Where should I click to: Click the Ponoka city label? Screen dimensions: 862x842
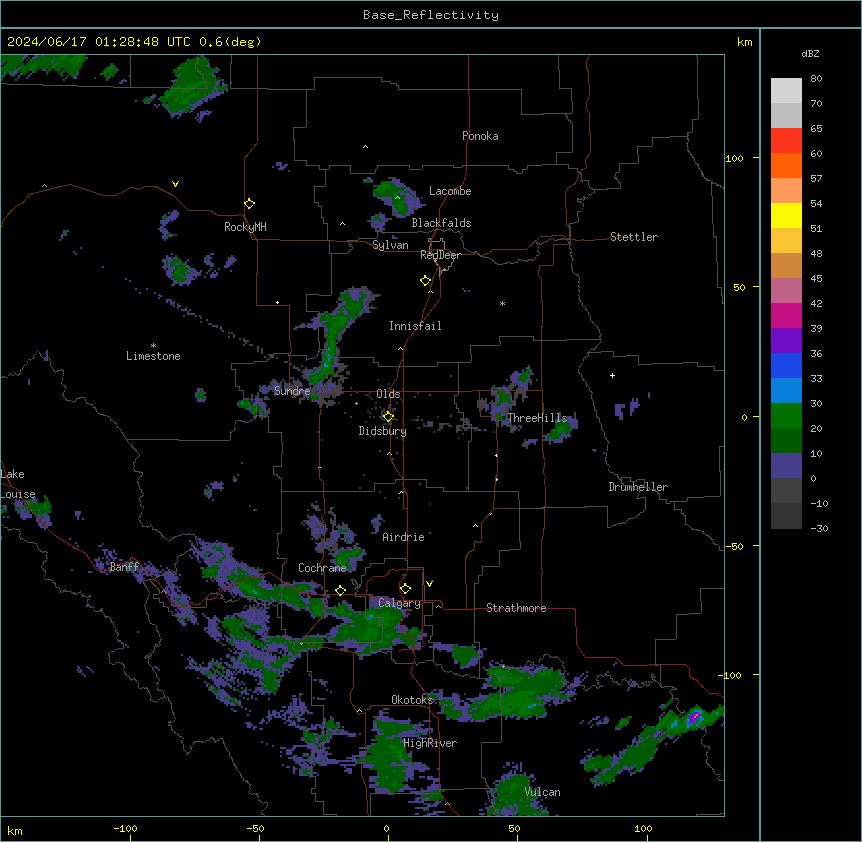pos(480,136)
